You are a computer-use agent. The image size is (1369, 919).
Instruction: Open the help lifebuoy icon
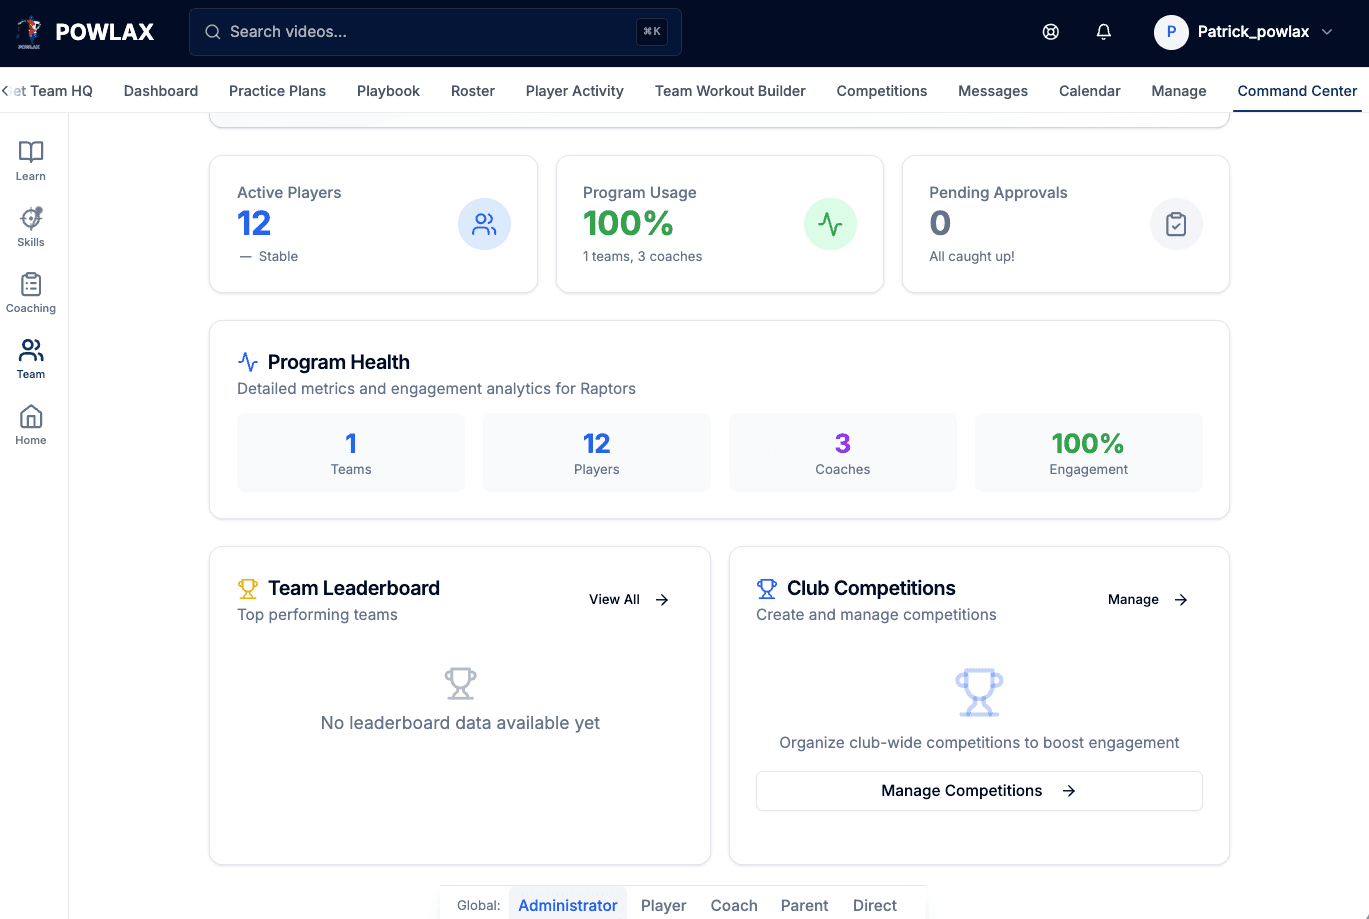coord(1051,32)
